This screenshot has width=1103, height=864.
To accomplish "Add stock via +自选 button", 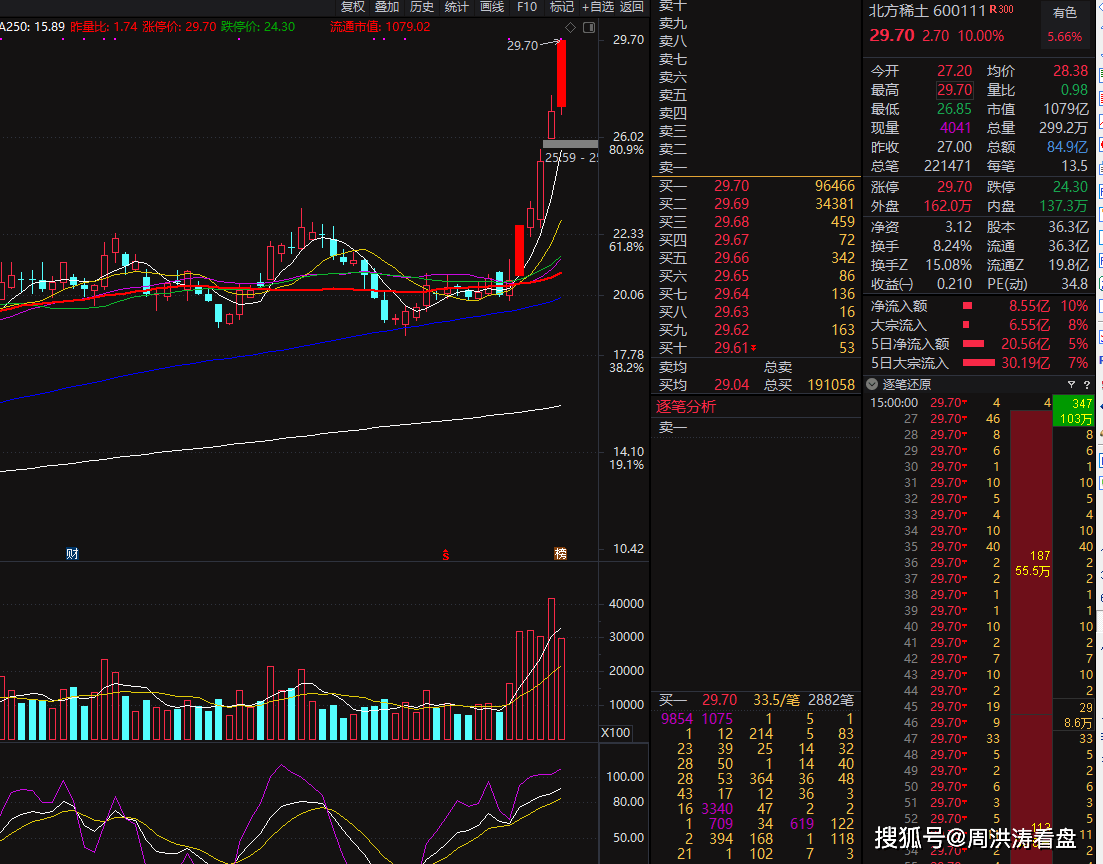I will pos(598,7).
